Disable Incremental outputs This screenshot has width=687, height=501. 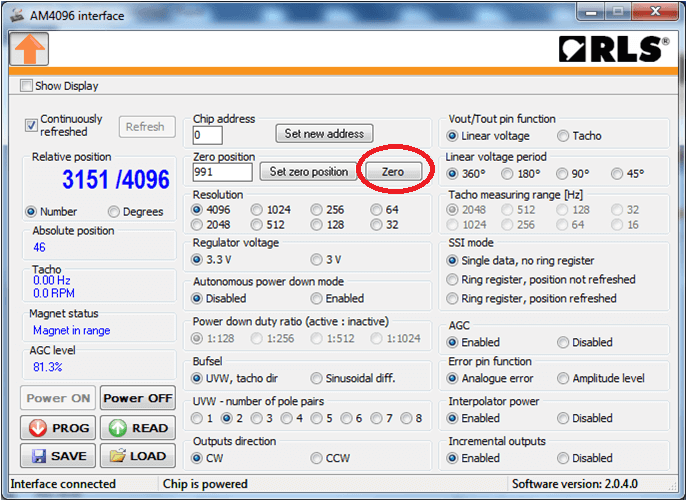pos(585,458)
